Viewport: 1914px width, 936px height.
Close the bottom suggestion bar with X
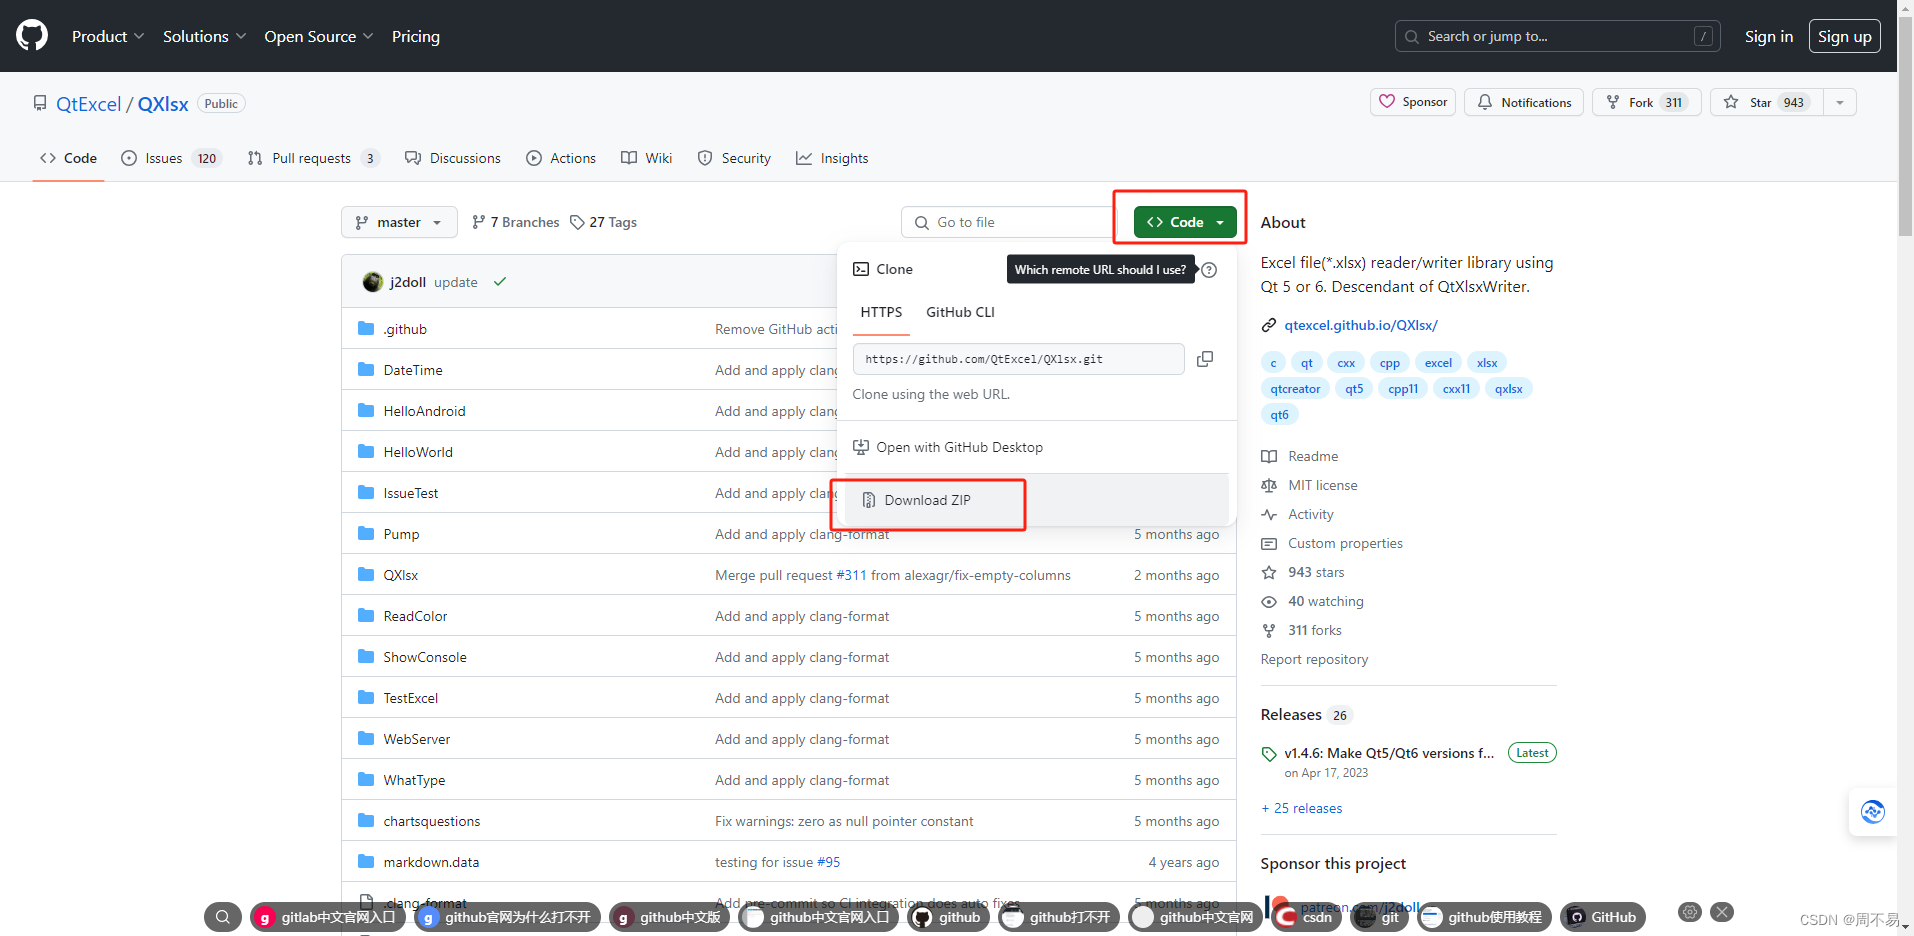pyautogui.click(x=1722, y=912)
